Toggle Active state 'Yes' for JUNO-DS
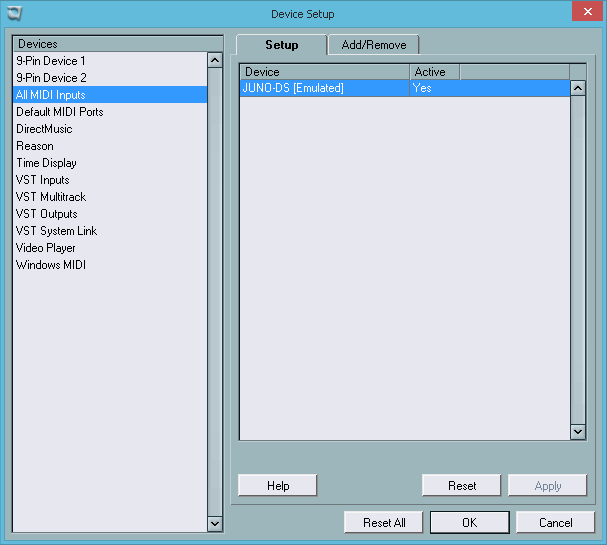Screen dimensions: 607x545 (422, 88)
